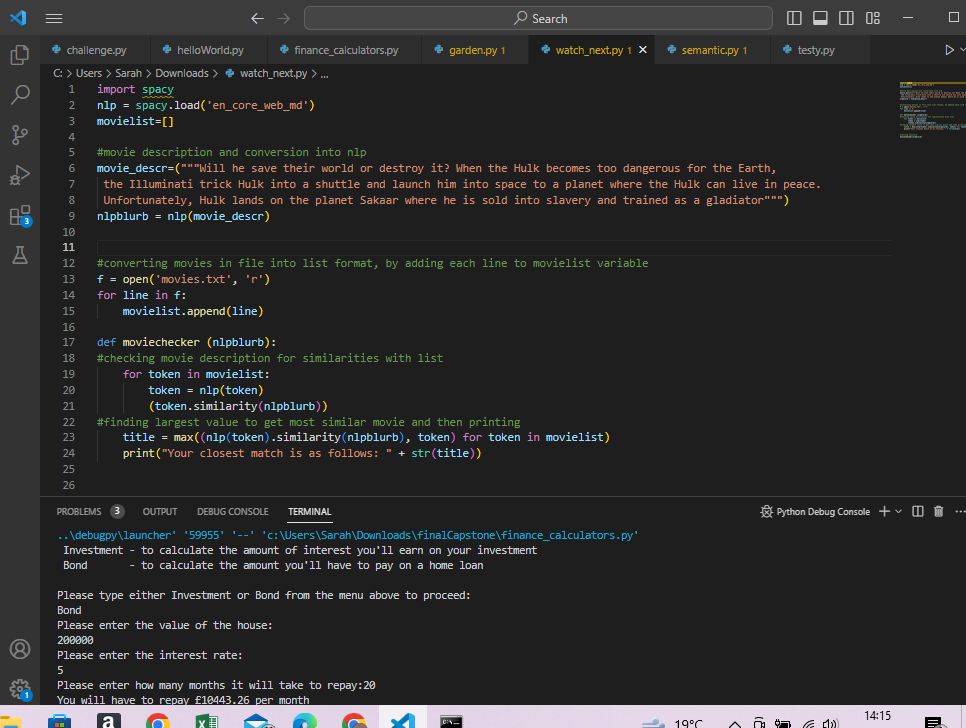
Task: Click the Downloads breadcrumb segment
Action: (181, 73)
